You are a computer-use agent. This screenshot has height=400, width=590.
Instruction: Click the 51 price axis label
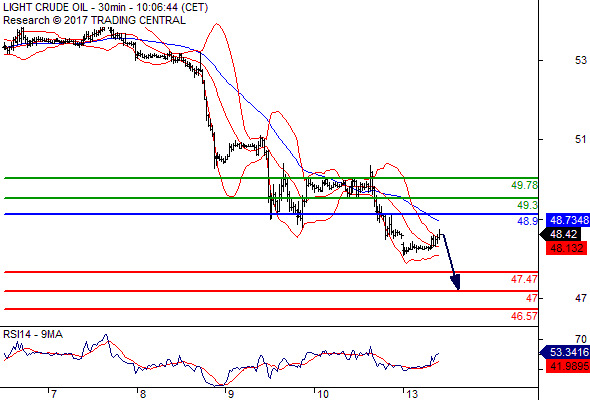(581, 139)
